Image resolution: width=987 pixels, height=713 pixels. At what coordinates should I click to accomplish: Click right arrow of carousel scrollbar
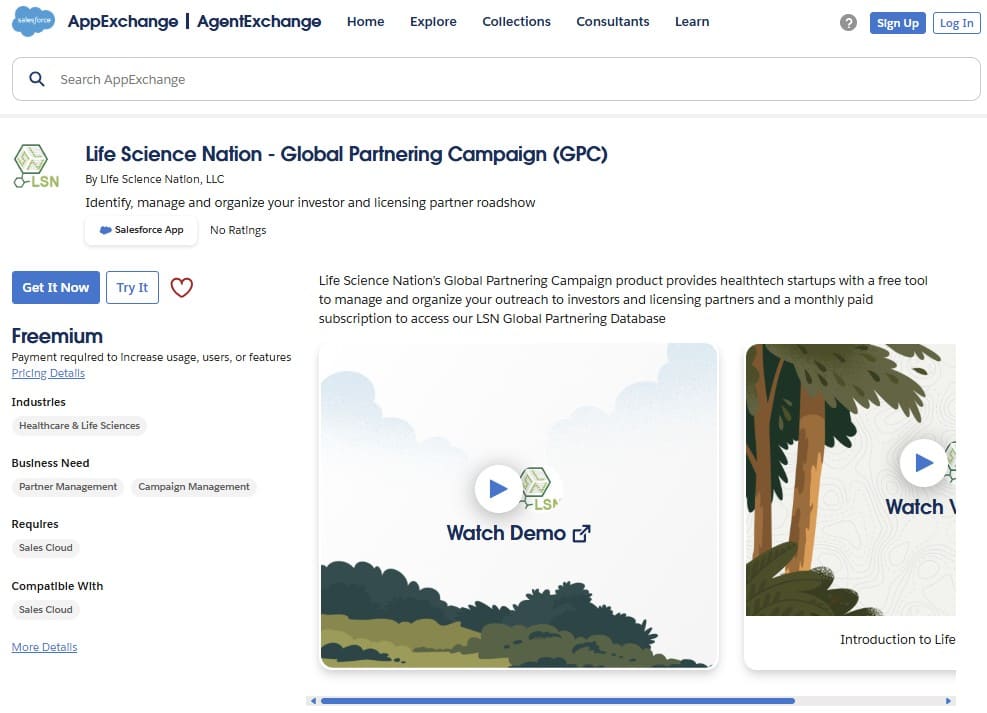[x=948, y=700]
